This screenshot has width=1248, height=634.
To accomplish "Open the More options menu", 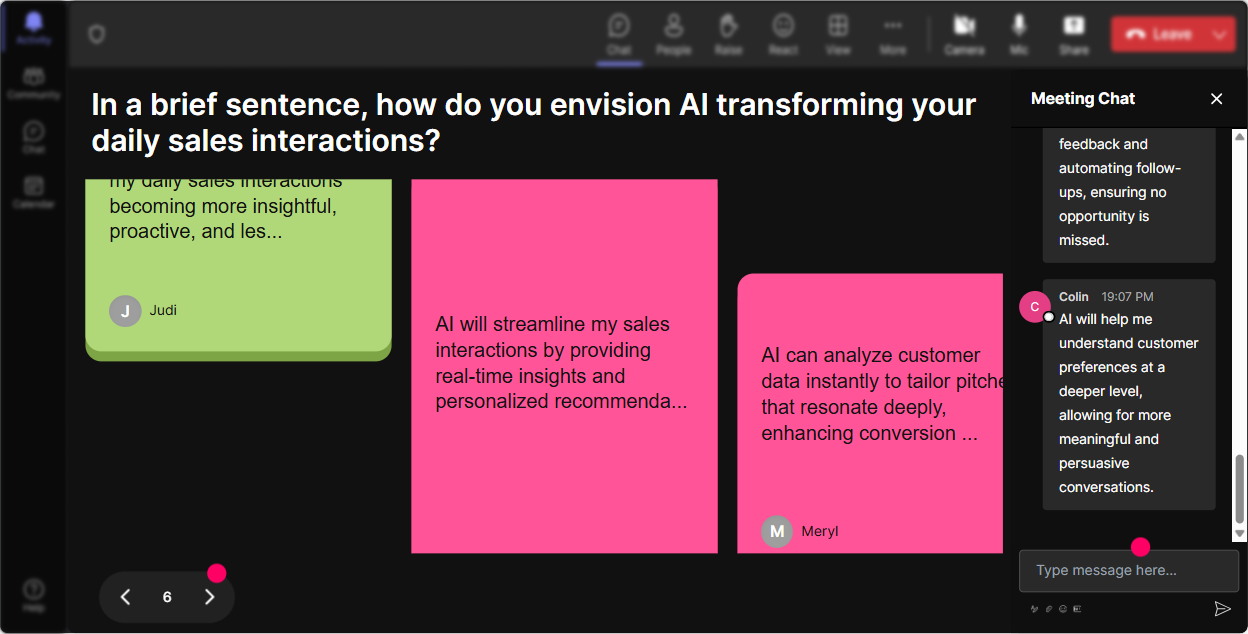I will point(893,34).
